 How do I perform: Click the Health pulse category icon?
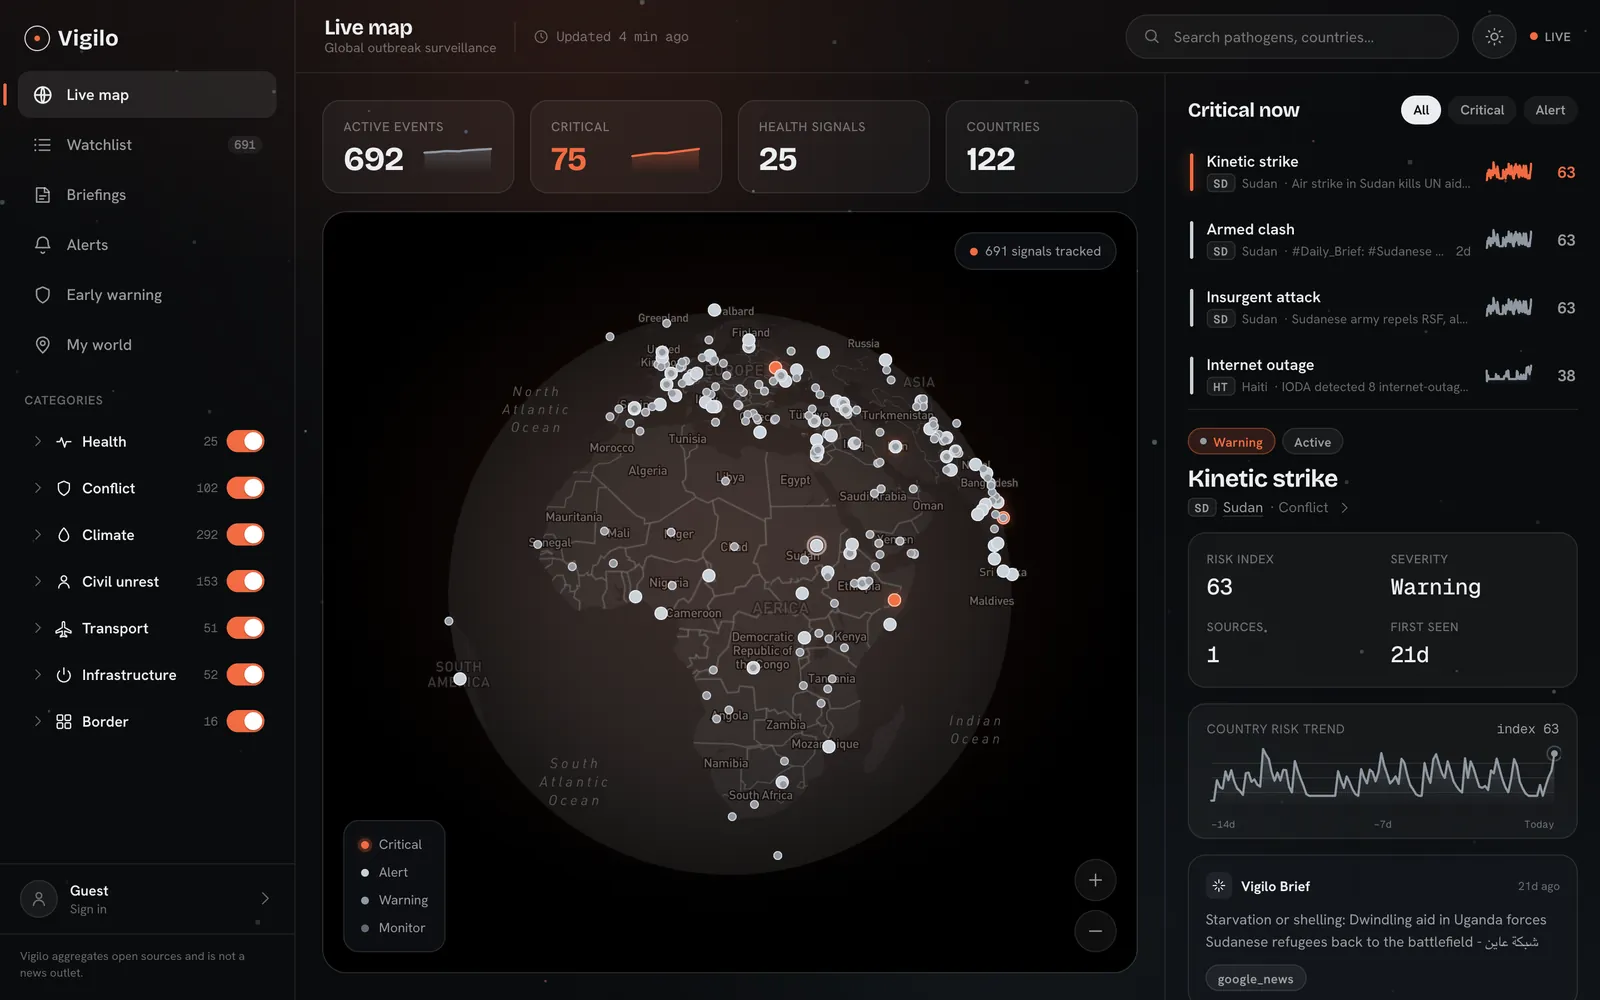[64, 442]
